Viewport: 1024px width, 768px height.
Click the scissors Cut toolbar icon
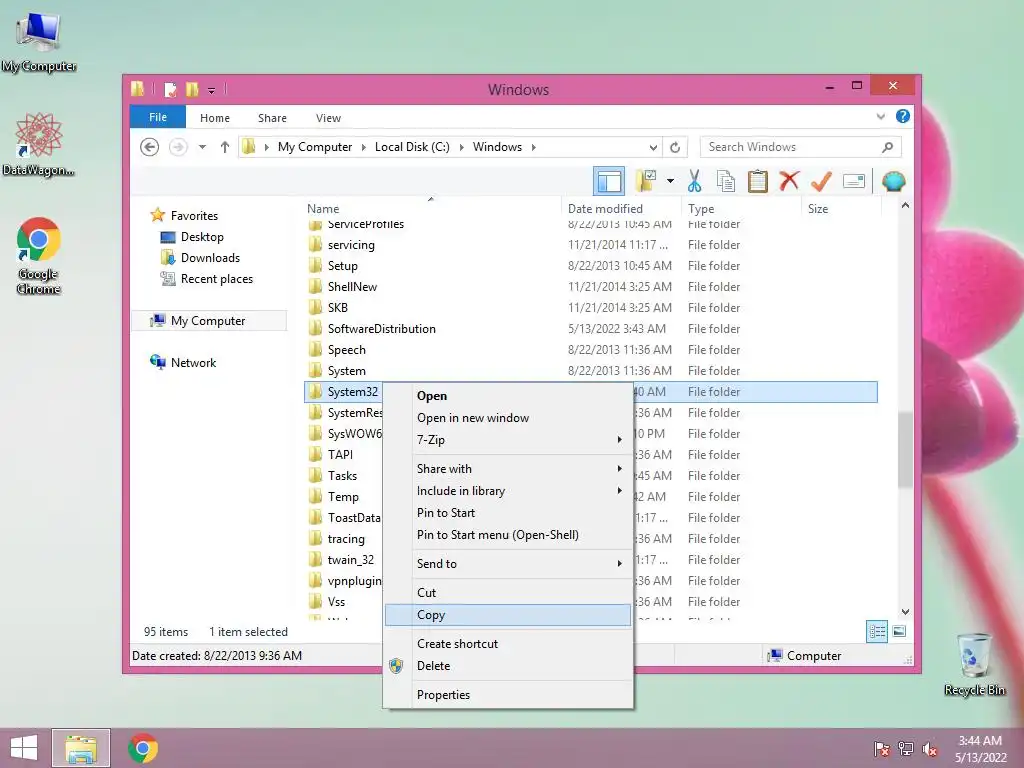(x=694, y=181)
